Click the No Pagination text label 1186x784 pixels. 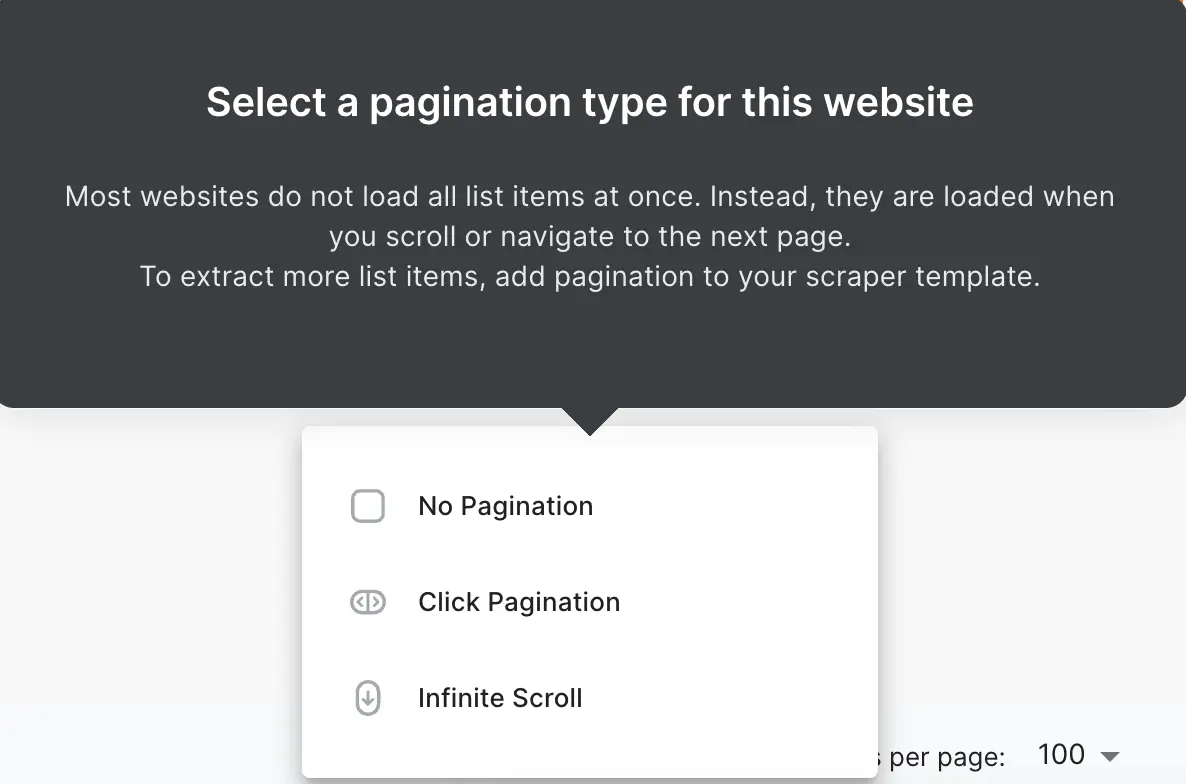[505, 506]
